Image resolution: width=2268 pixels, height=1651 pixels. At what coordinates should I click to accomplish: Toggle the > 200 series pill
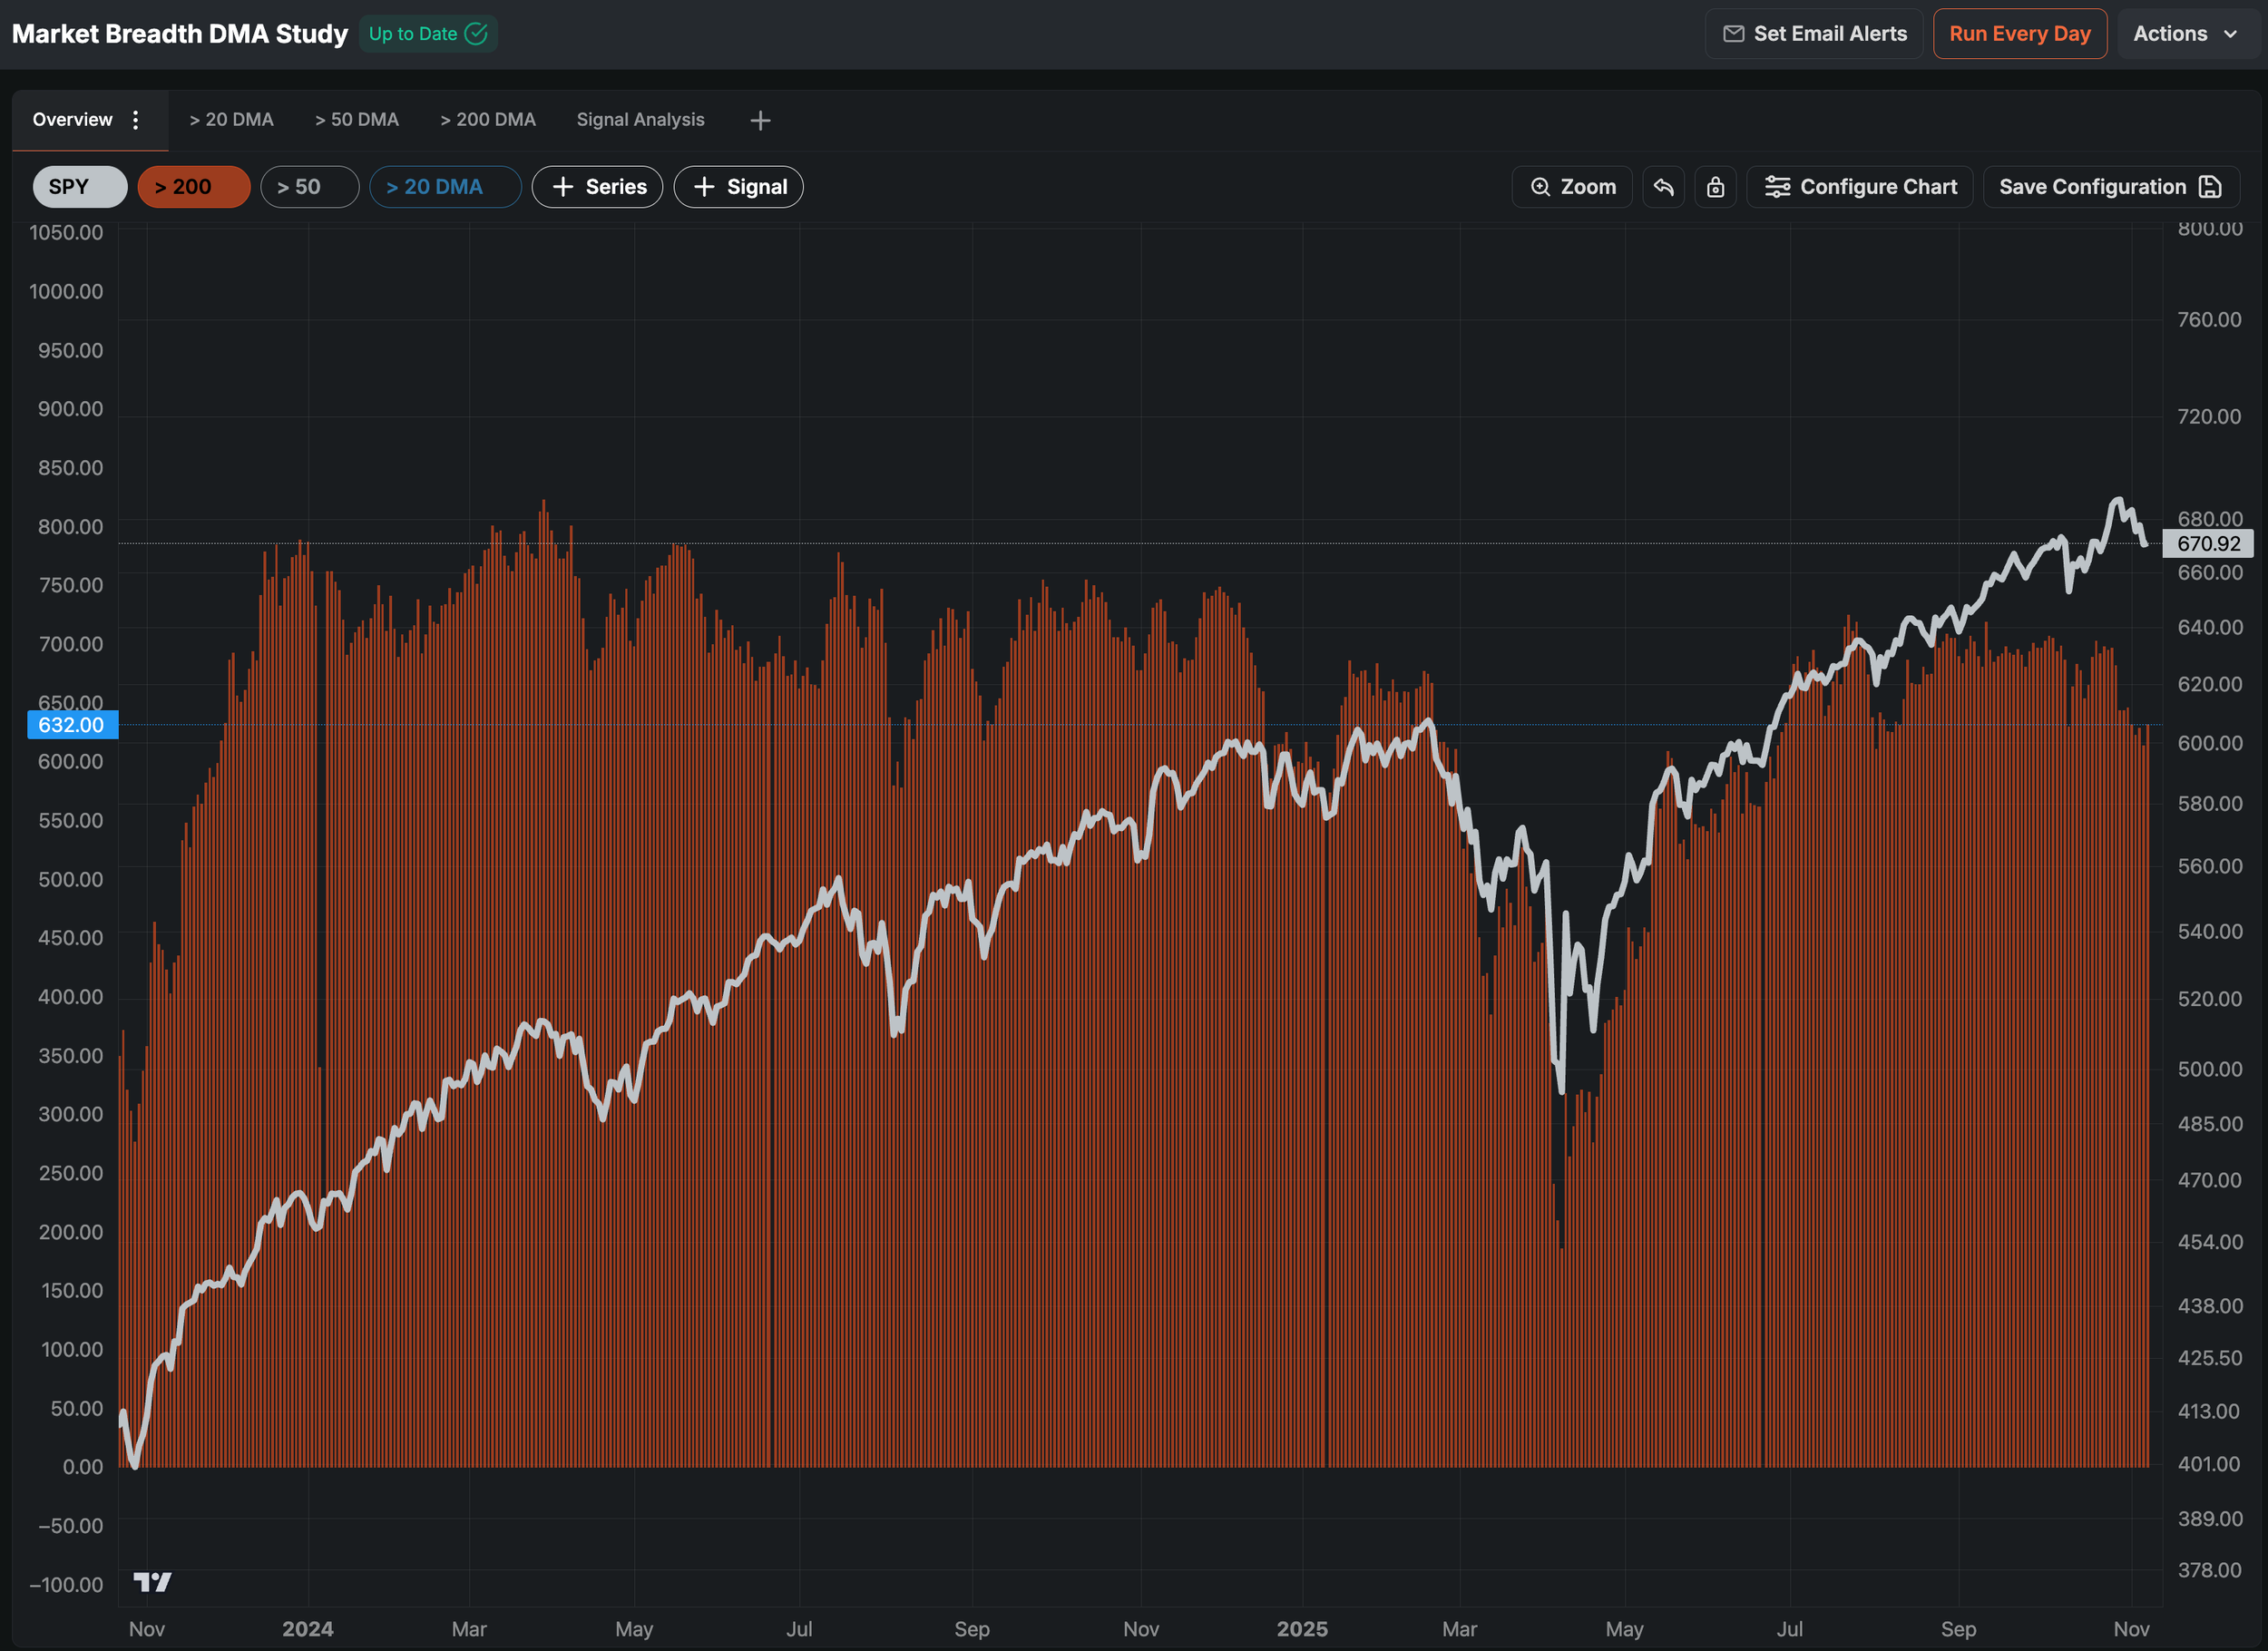(x=193, y=187)
